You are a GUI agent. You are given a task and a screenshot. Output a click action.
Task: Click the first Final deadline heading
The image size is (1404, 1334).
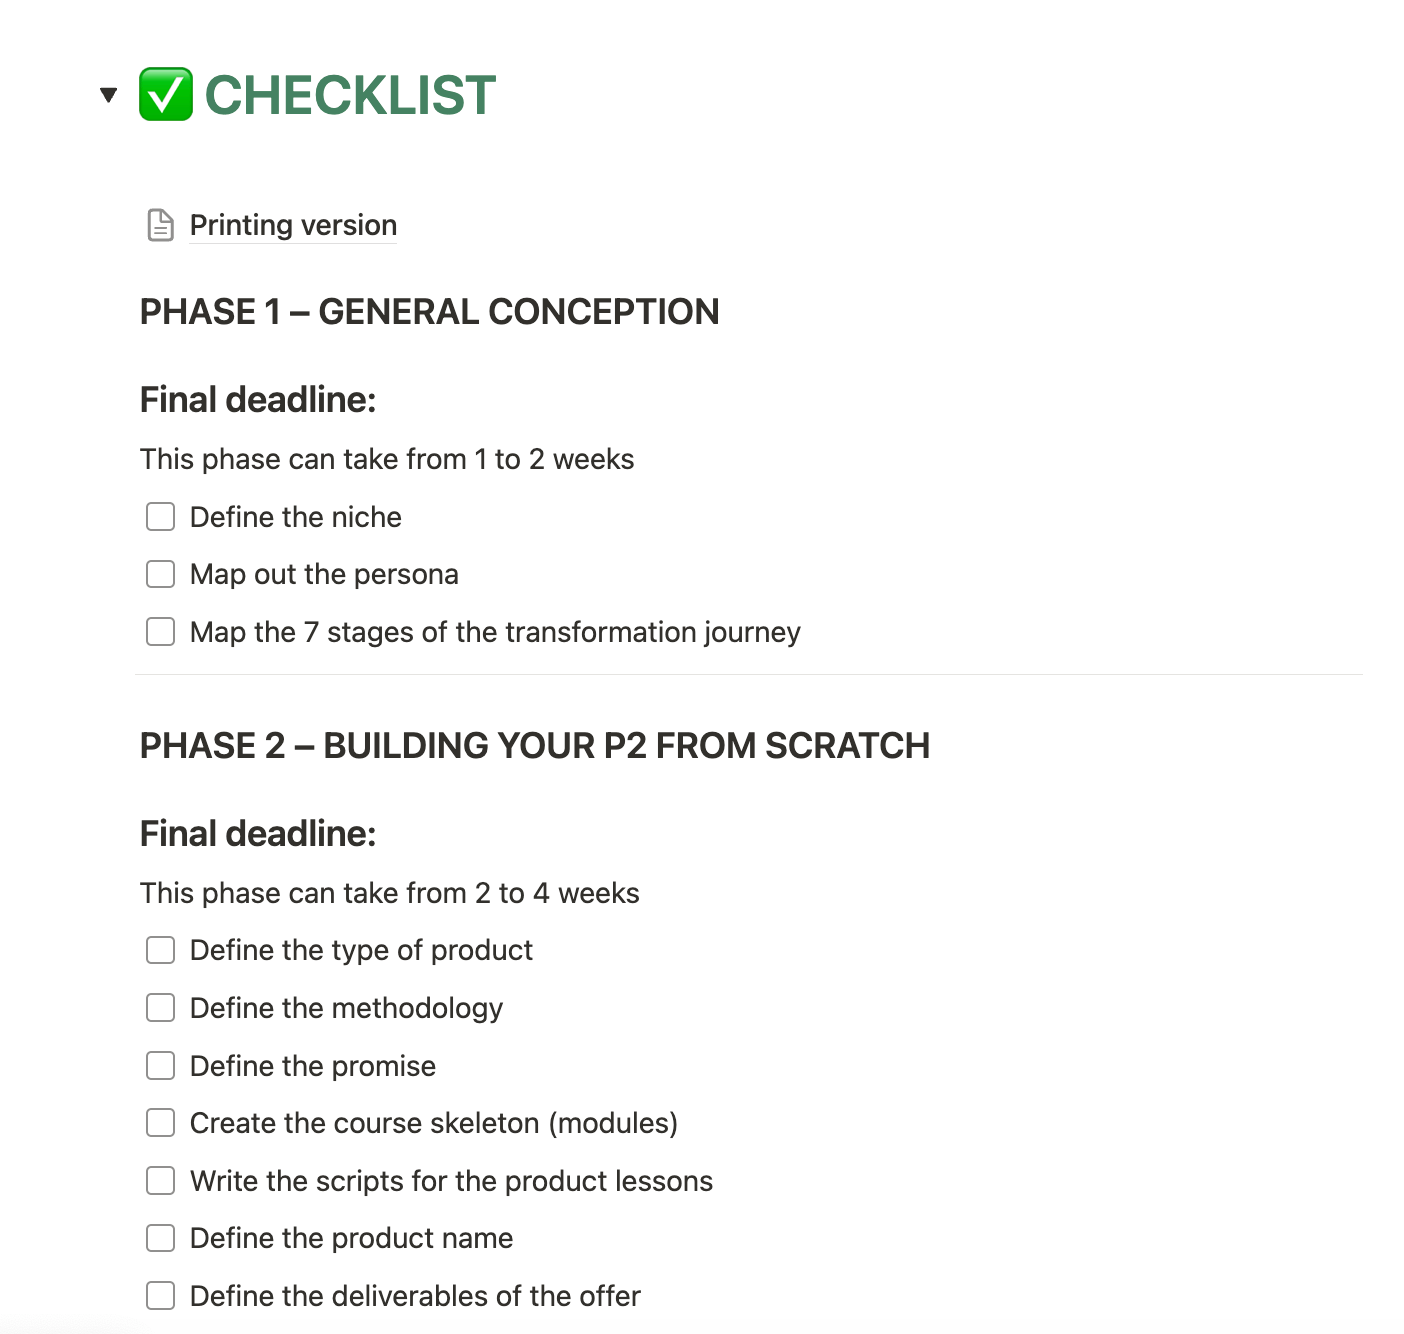click(258, 400)
